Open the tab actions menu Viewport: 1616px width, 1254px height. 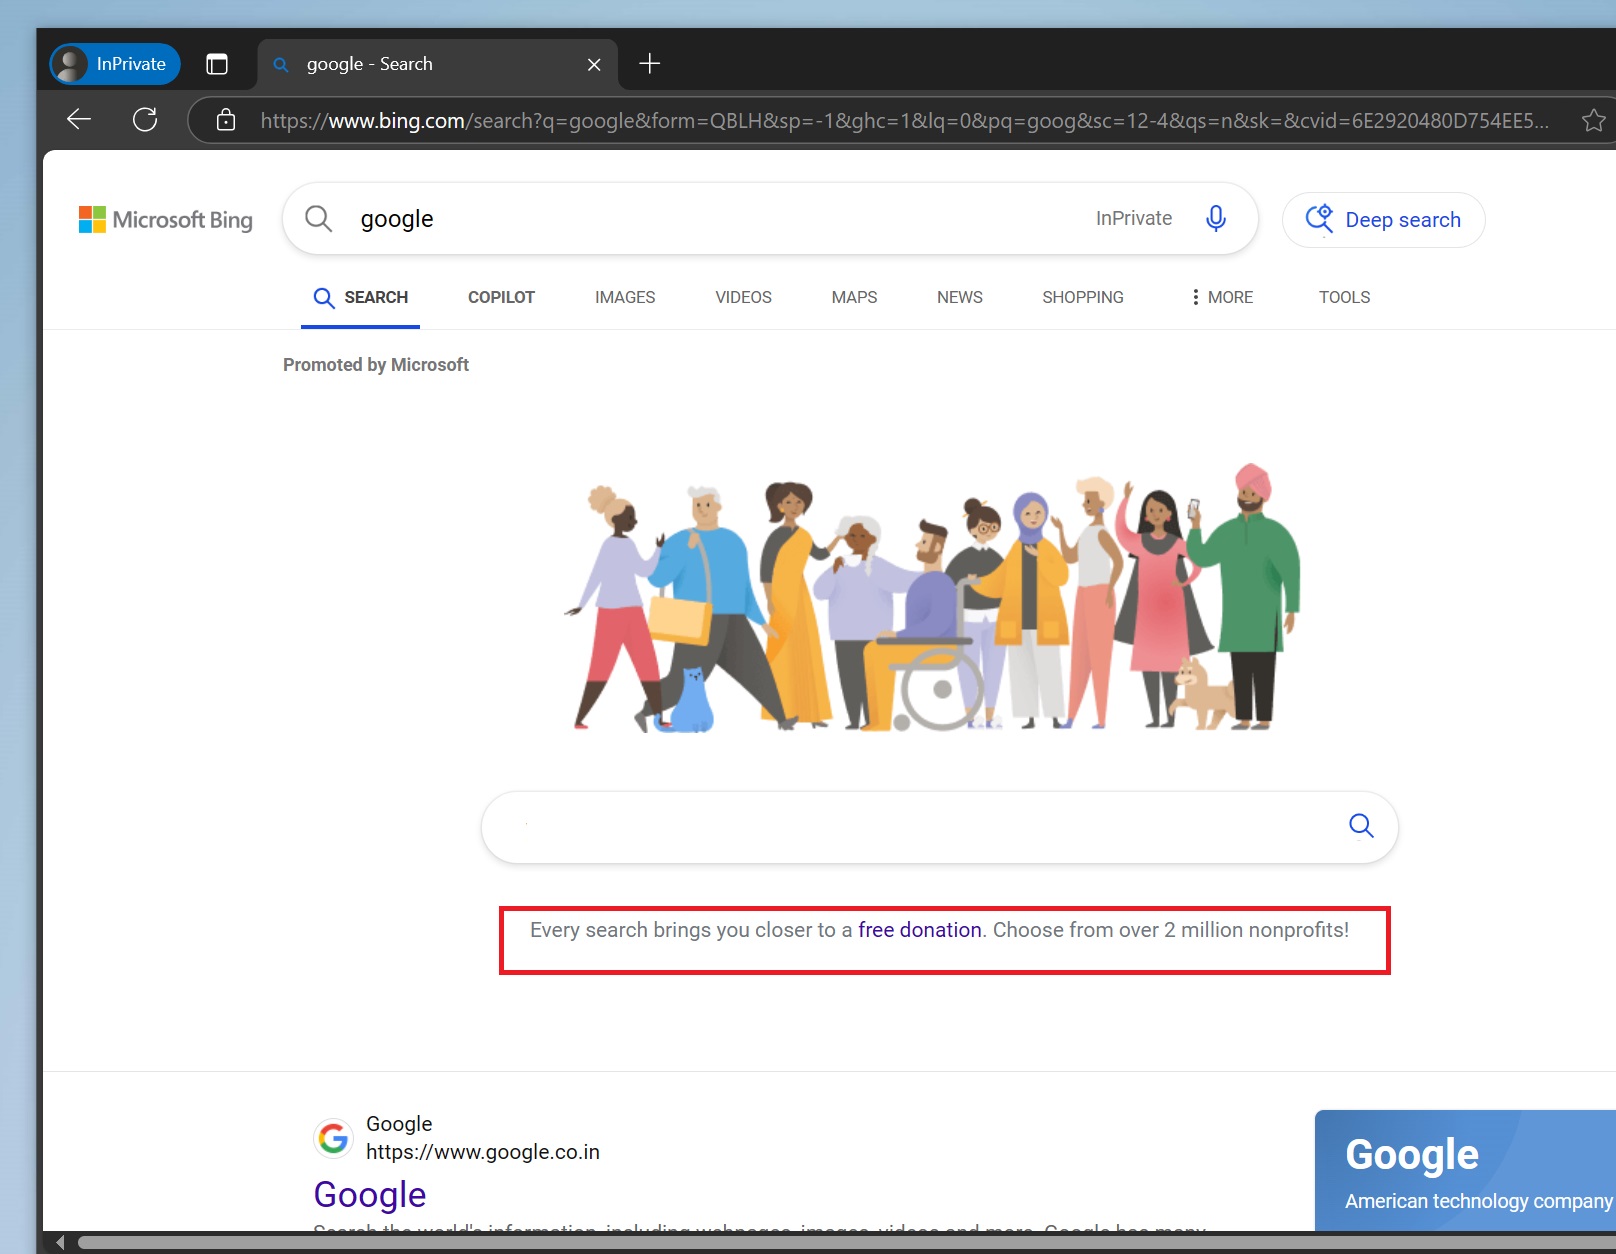tap(217, 63)
